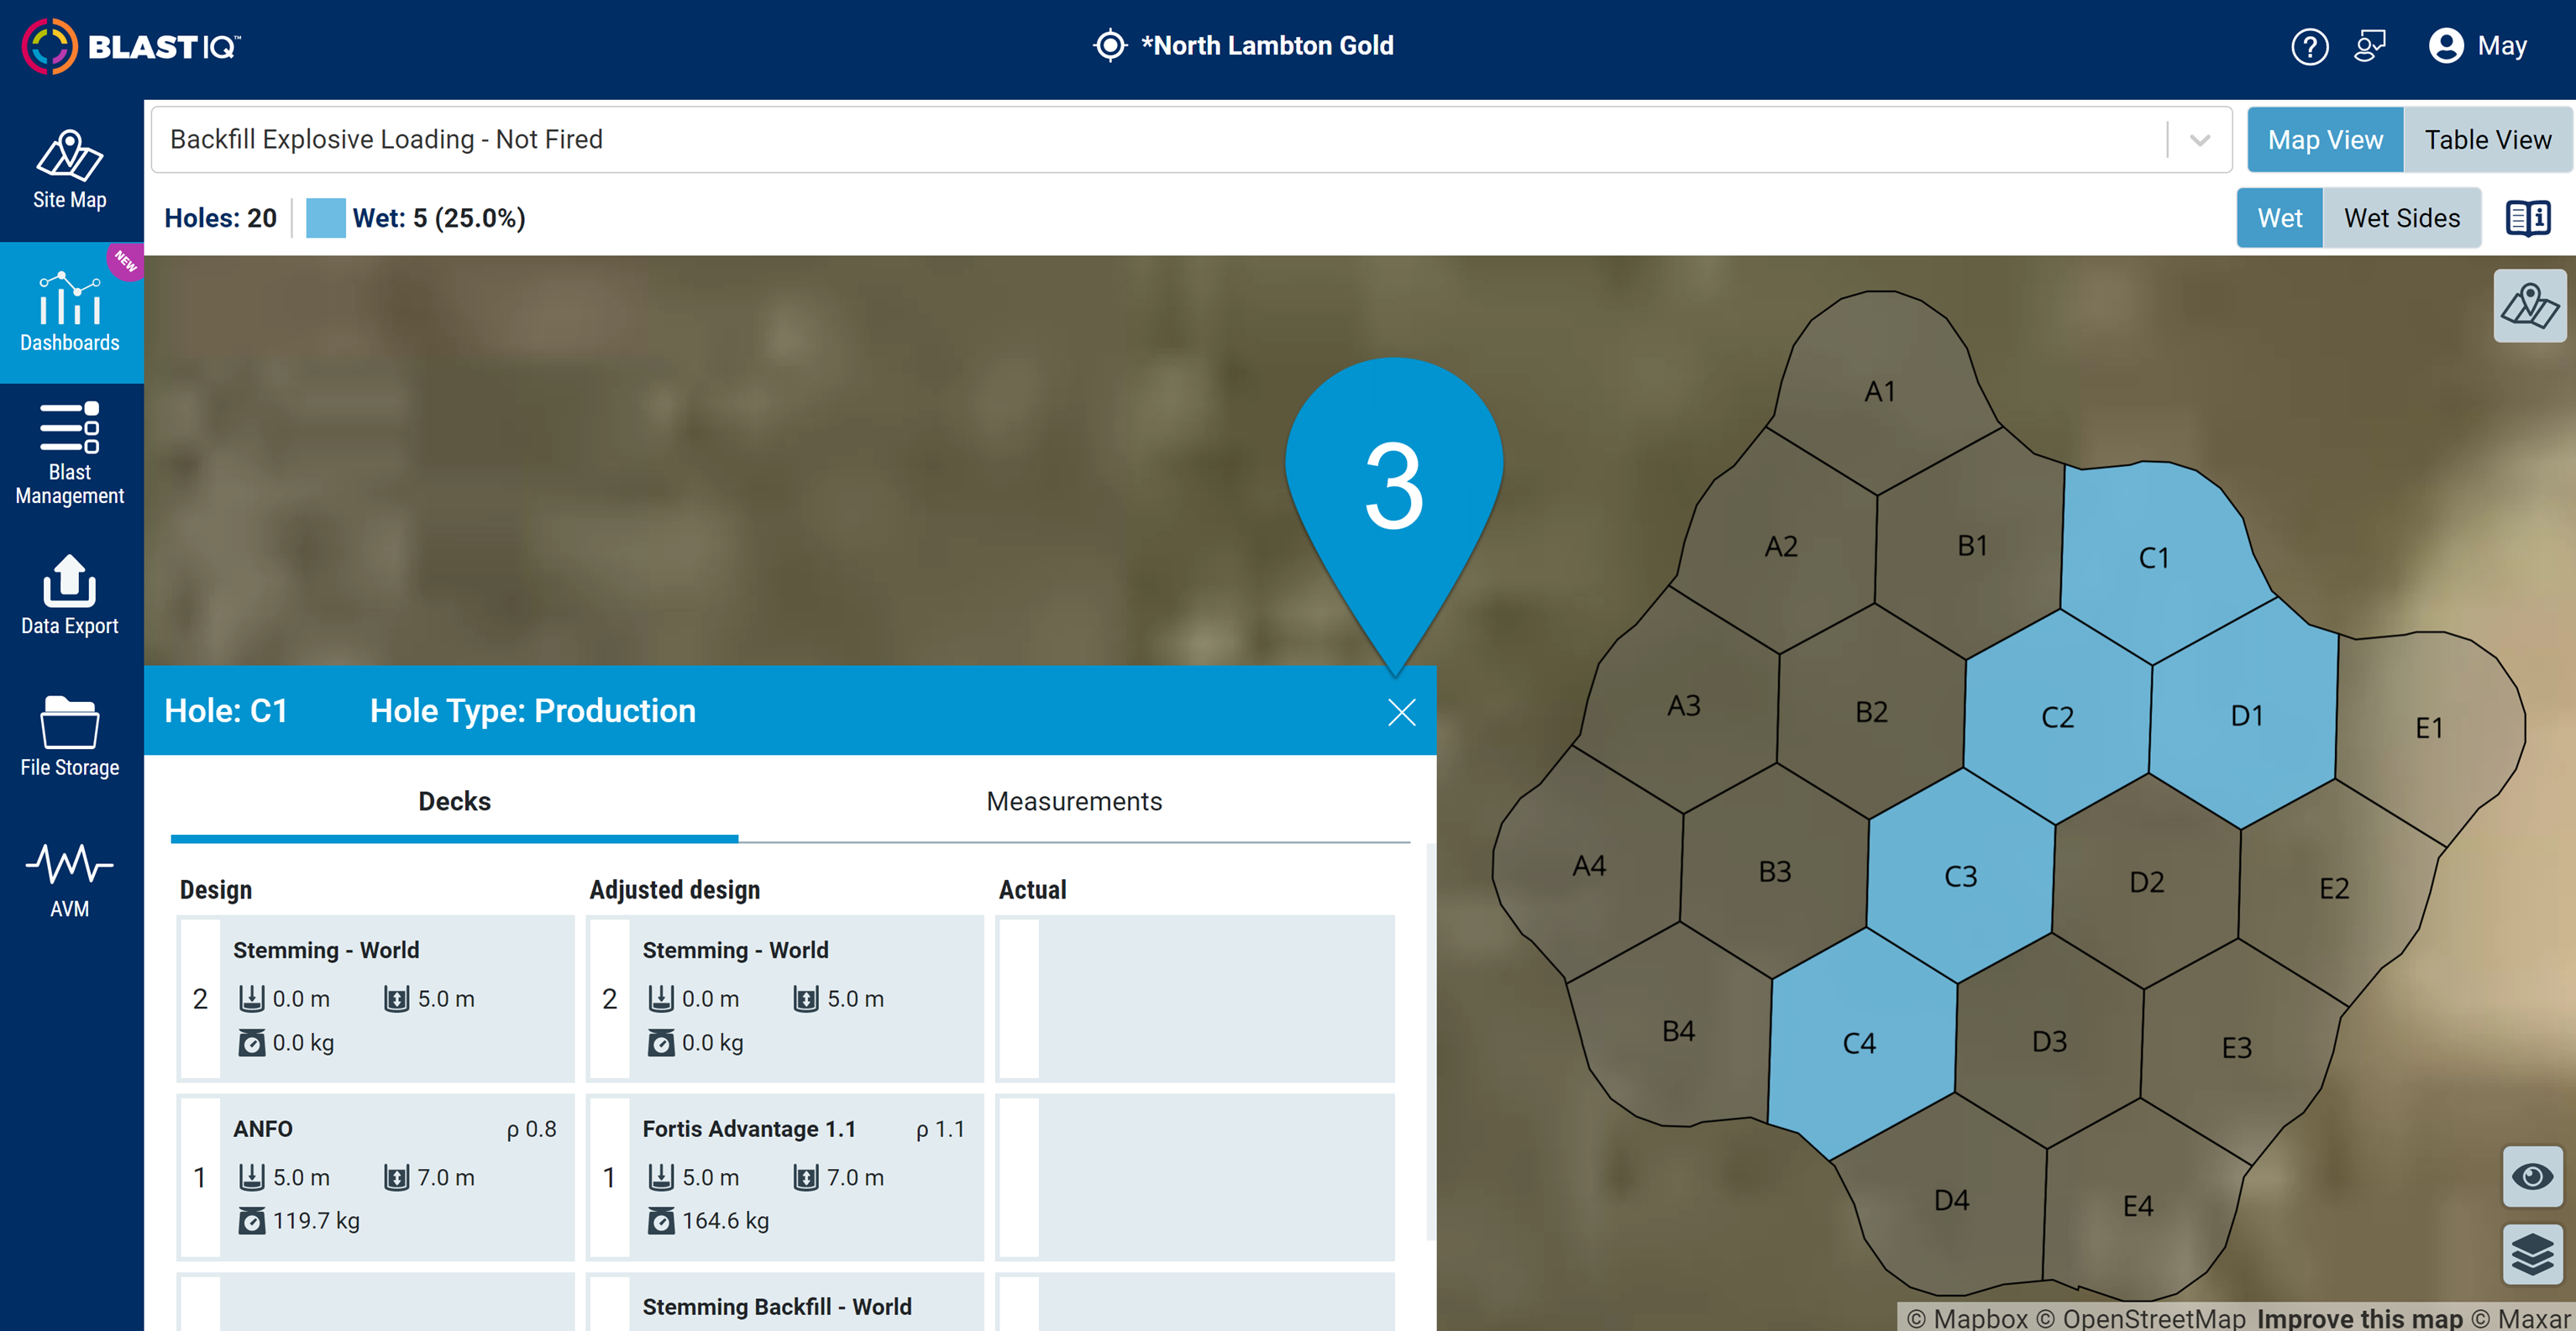Open the support chat icon

(2369, 46)
